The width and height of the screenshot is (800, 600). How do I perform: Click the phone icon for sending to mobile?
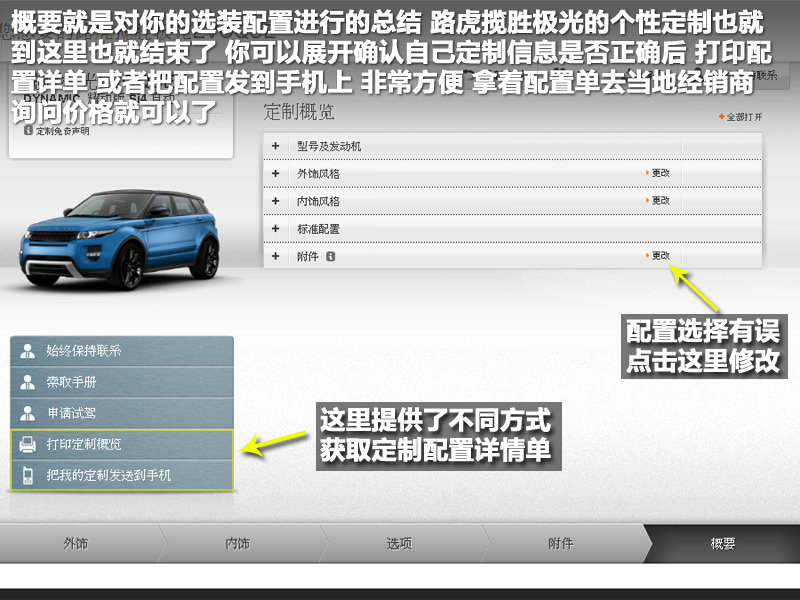click(28, 476)
